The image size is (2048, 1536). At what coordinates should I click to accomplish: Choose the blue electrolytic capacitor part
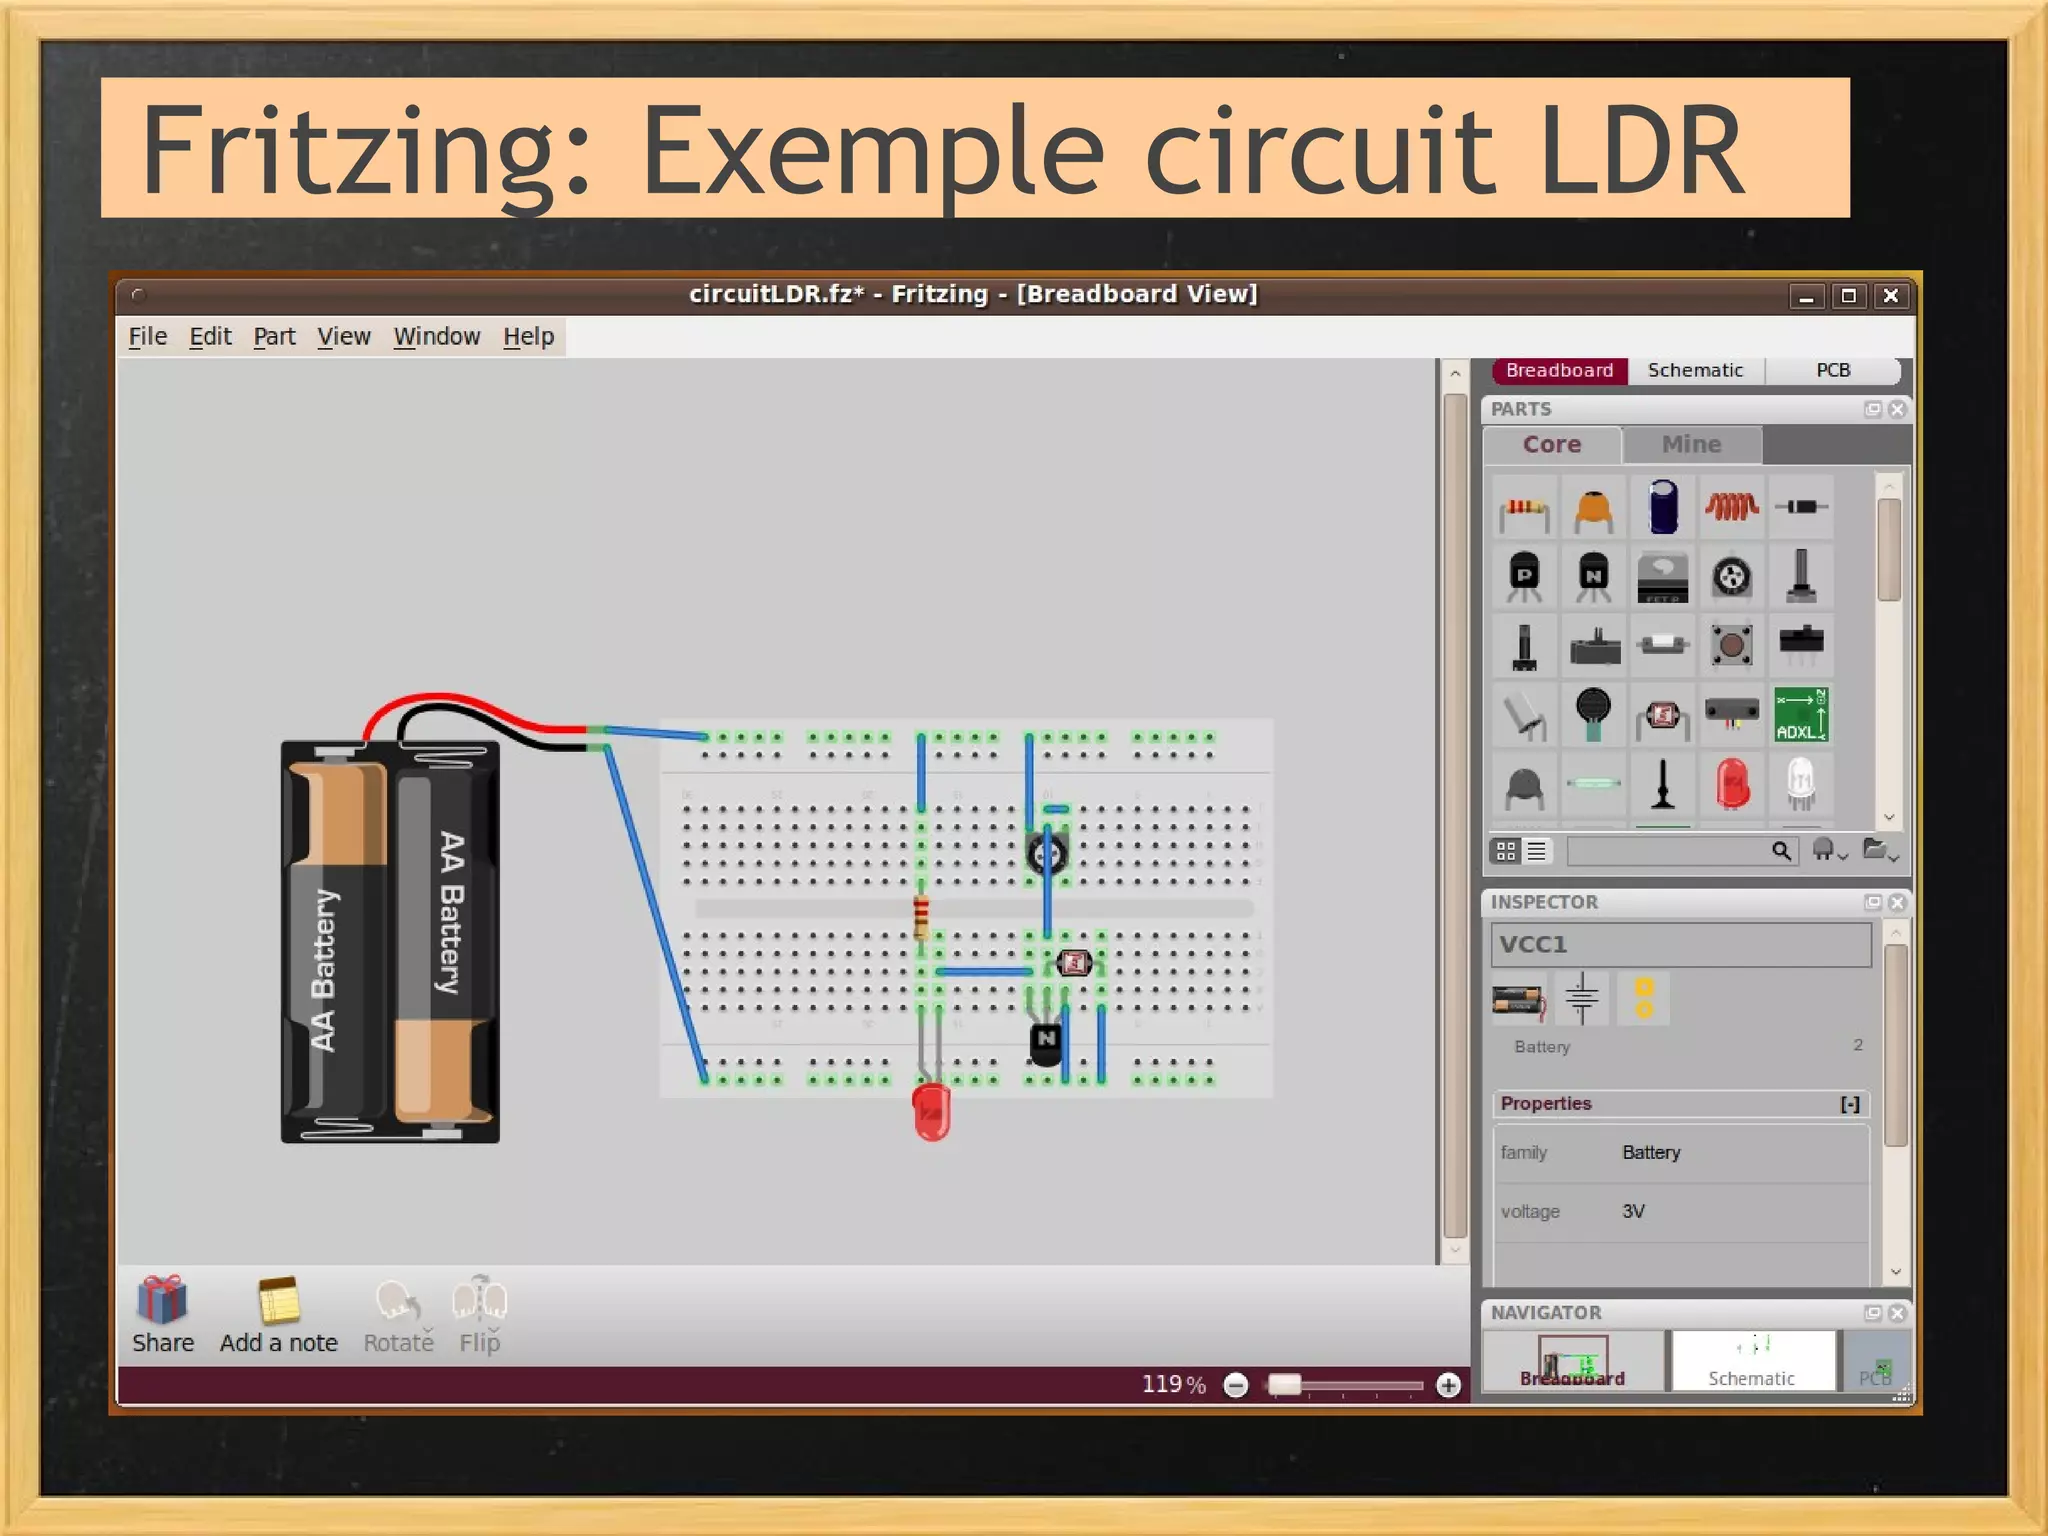(x=1662, y=508)
